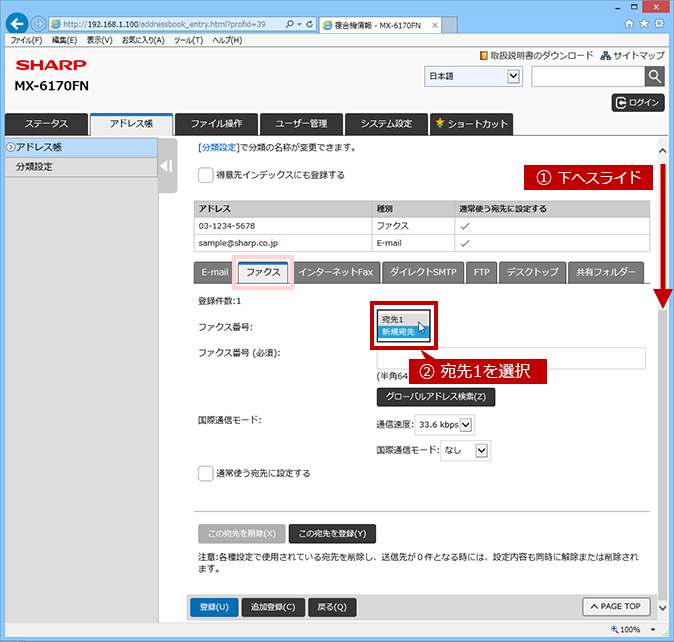Switch to the インターネットFax tab
Image resolution: width=674 pixels, height=642 pixels.
point(335,272)
